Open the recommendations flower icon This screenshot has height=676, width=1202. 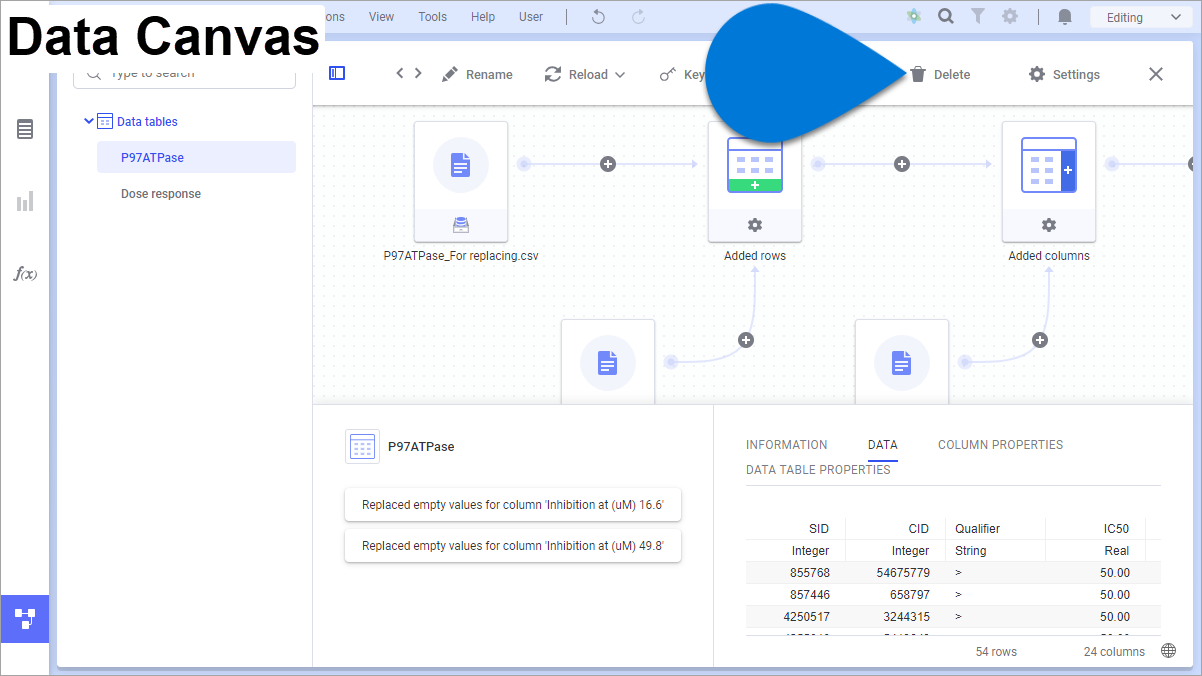[914, 16]
